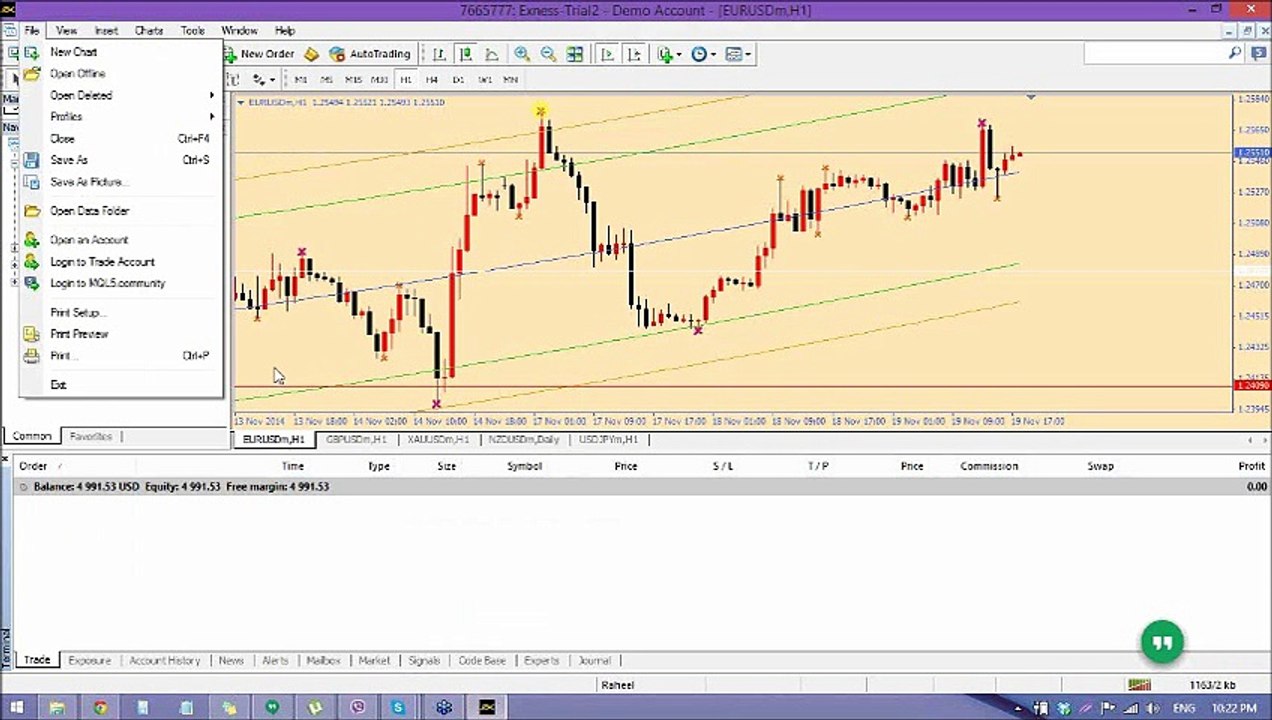Open the Favorites navigator tab
The height and width of the screenshot is (720, 1272).
pyautogui.click(x=90, y=436)
